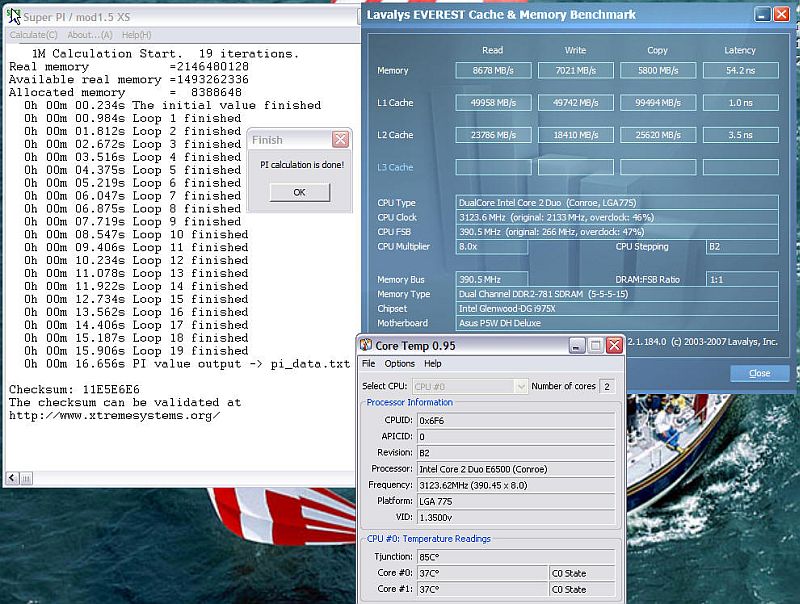Click the PI value output pi_data.txt line
Image resolution: width=800 pixels, height=604 pixels.
pos(187,364)
